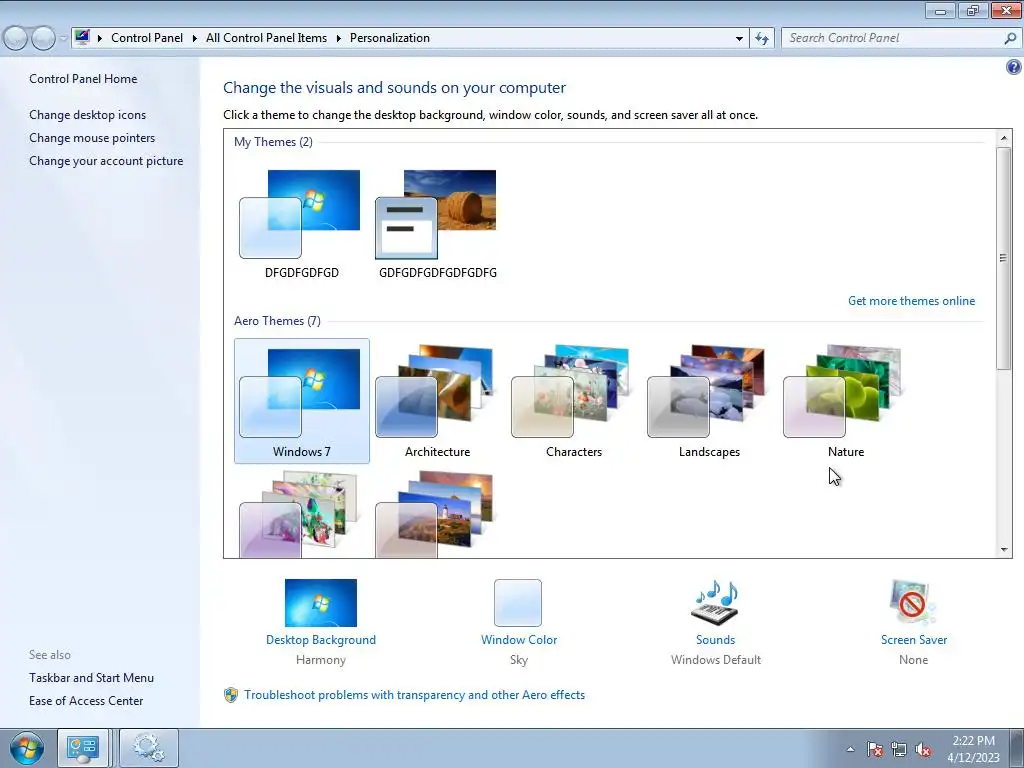Apply the Landscapes theme

coord(709,400)
